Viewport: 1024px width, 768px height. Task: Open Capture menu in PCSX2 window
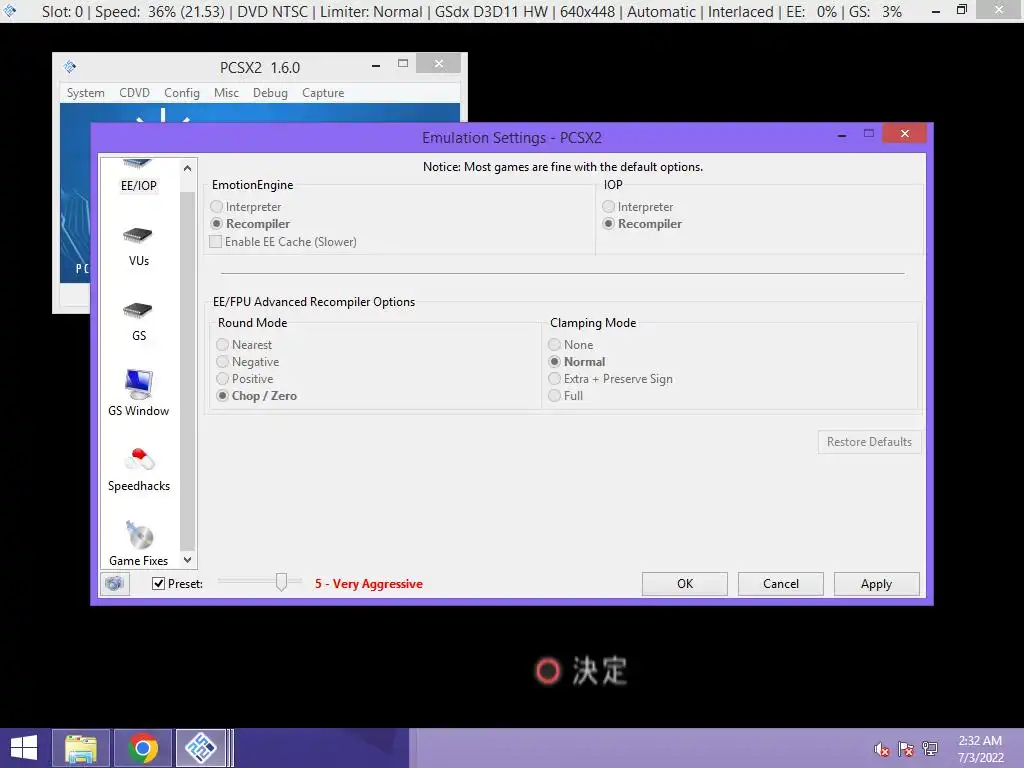point(323,93)
